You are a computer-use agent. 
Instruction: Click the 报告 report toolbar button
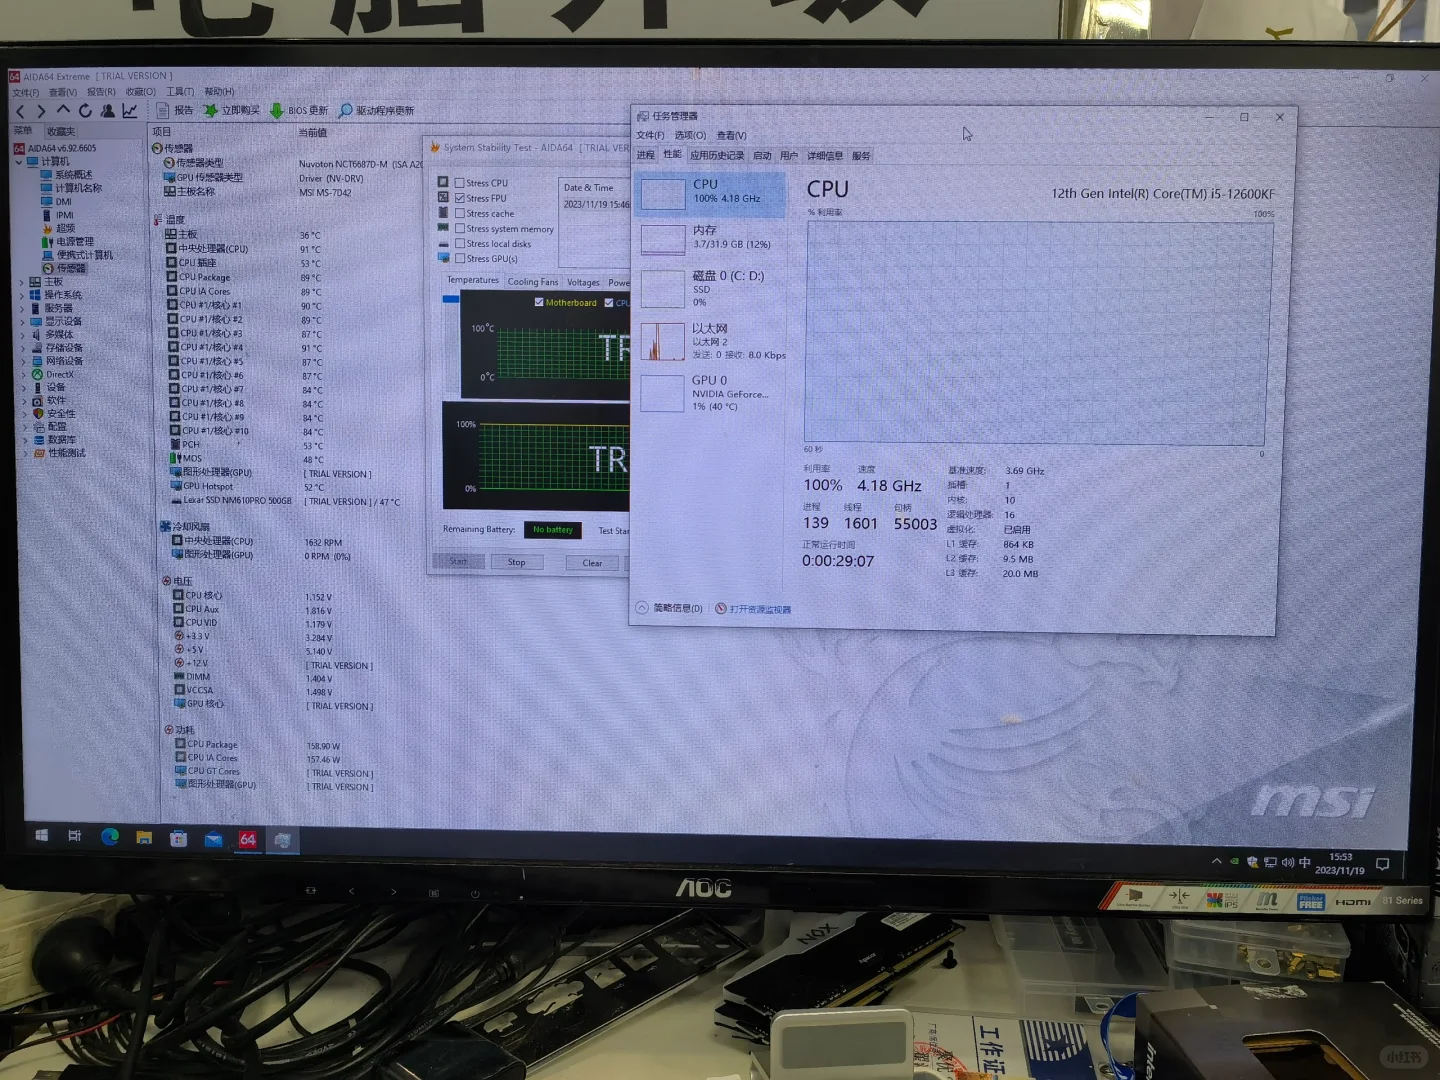[x=175, y=111]
